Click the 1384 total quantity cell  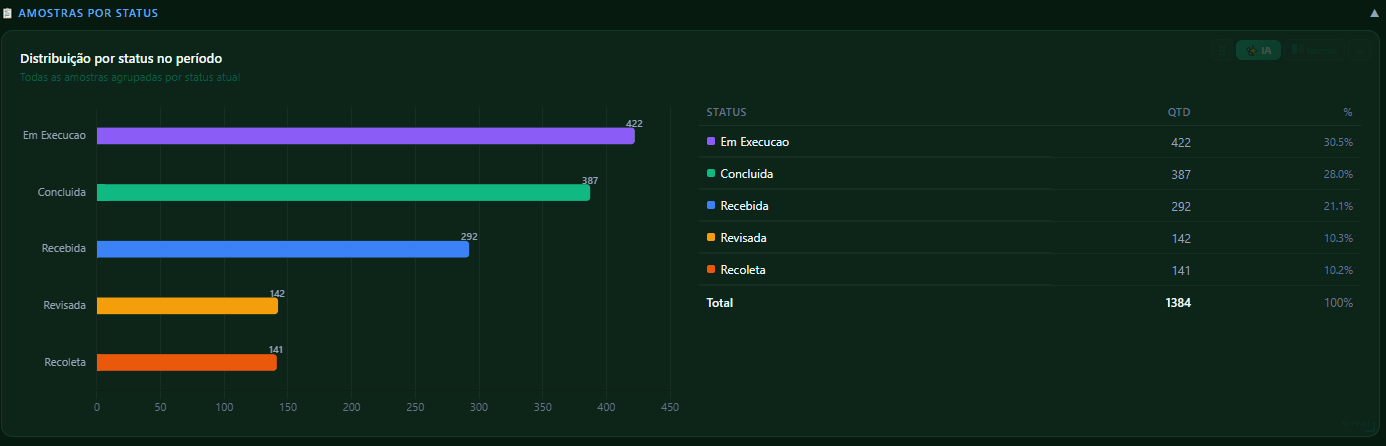point(1178,302)
